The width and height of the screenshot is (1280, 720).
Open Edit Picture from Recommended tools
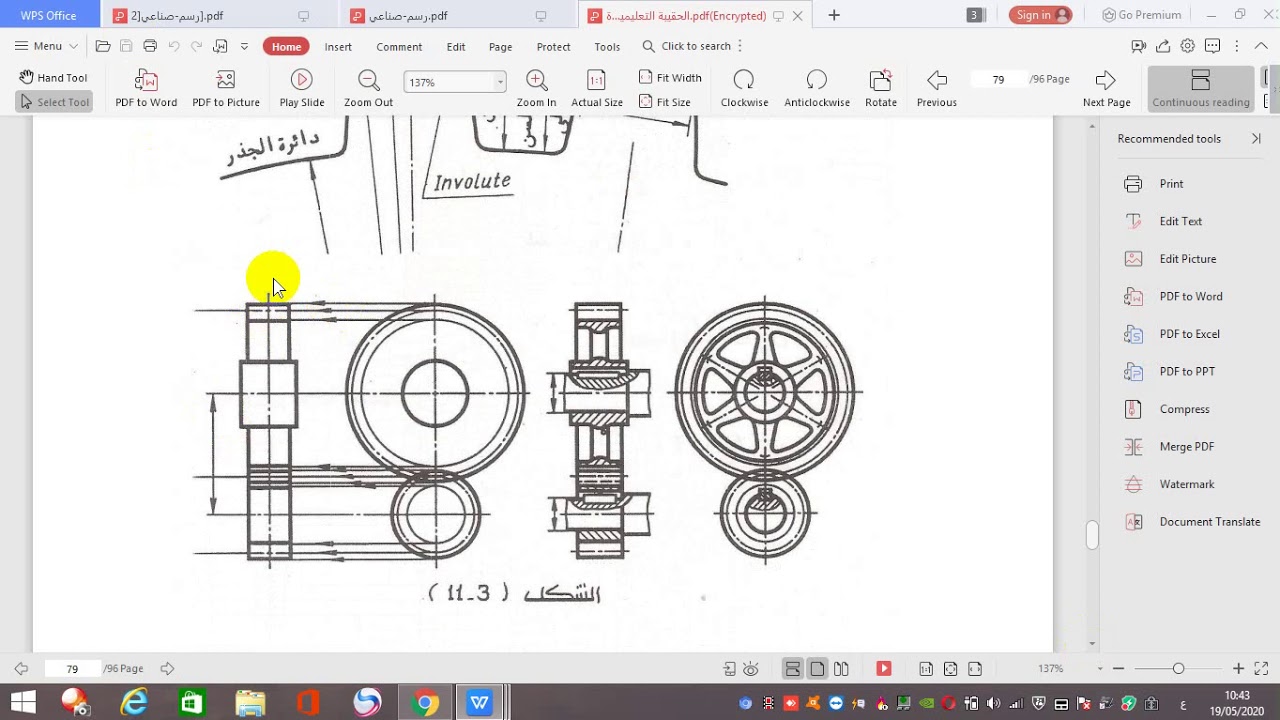[1188, 259]
